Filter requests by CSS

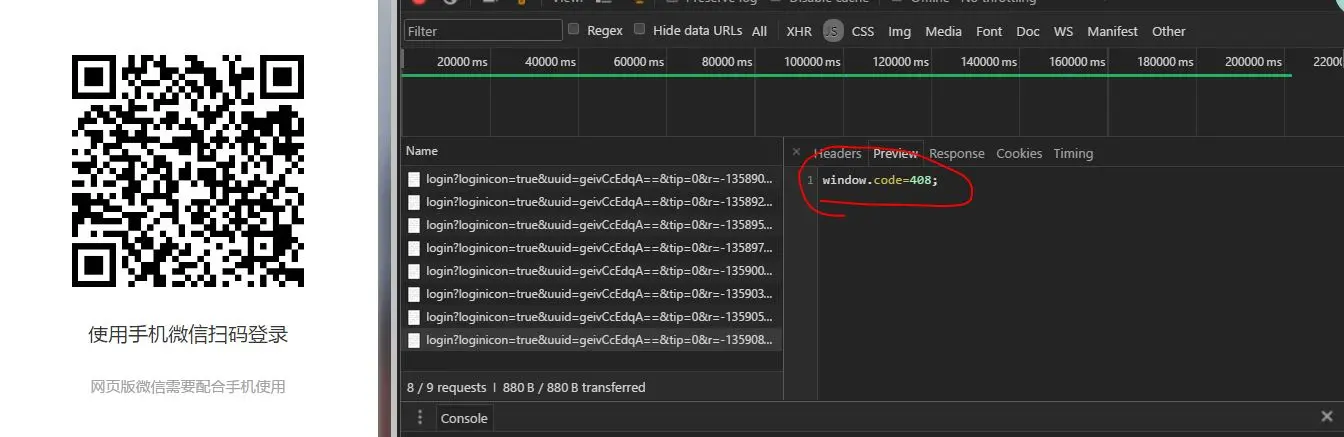coord(863,31)
